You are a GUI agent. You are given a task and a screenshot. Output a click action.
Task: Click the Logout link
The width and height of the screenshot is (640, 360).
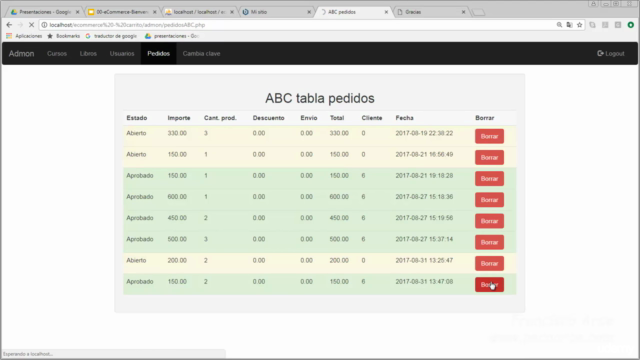[x=611, y=53]
